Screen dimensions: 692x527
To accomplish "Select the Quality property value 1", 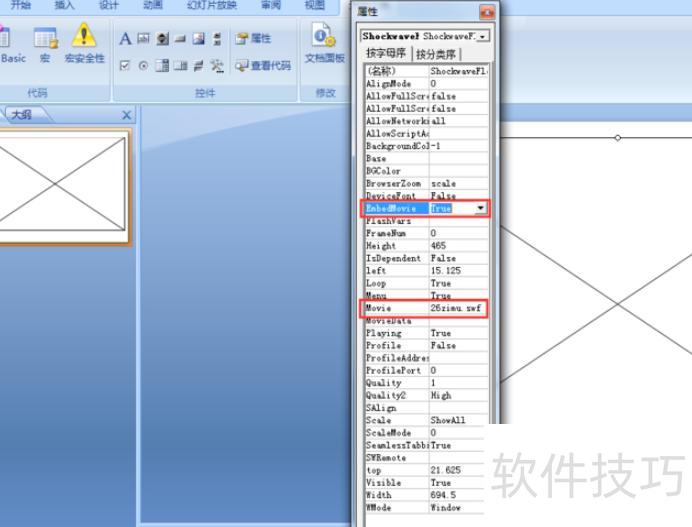I will coord(459,383).
